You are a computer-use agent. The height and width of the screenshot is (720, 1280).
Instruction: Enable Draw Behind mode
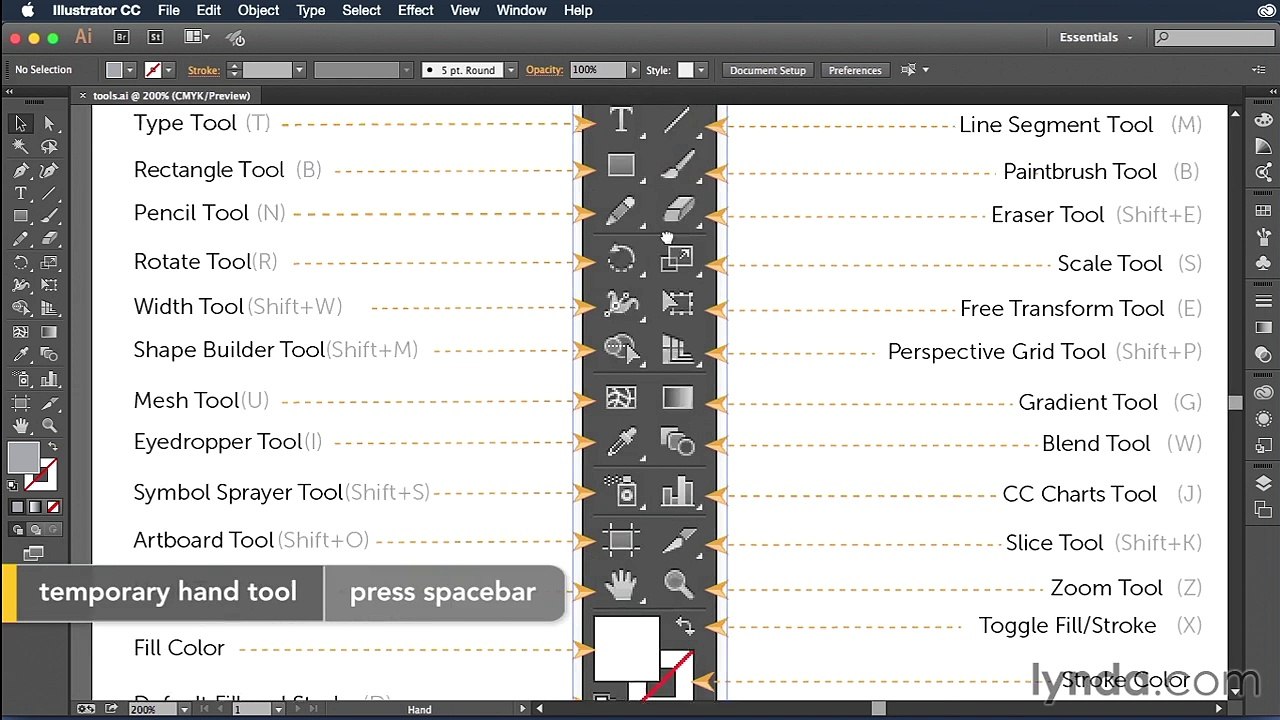tap(35, 530)
